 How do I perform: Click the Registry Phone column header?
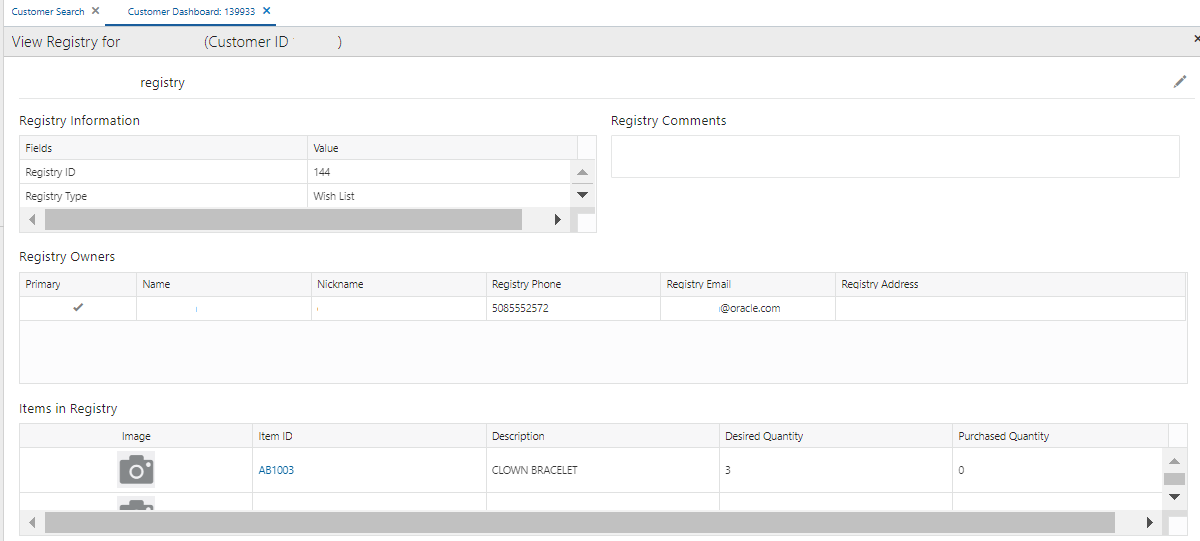click(x=573, y=284)
